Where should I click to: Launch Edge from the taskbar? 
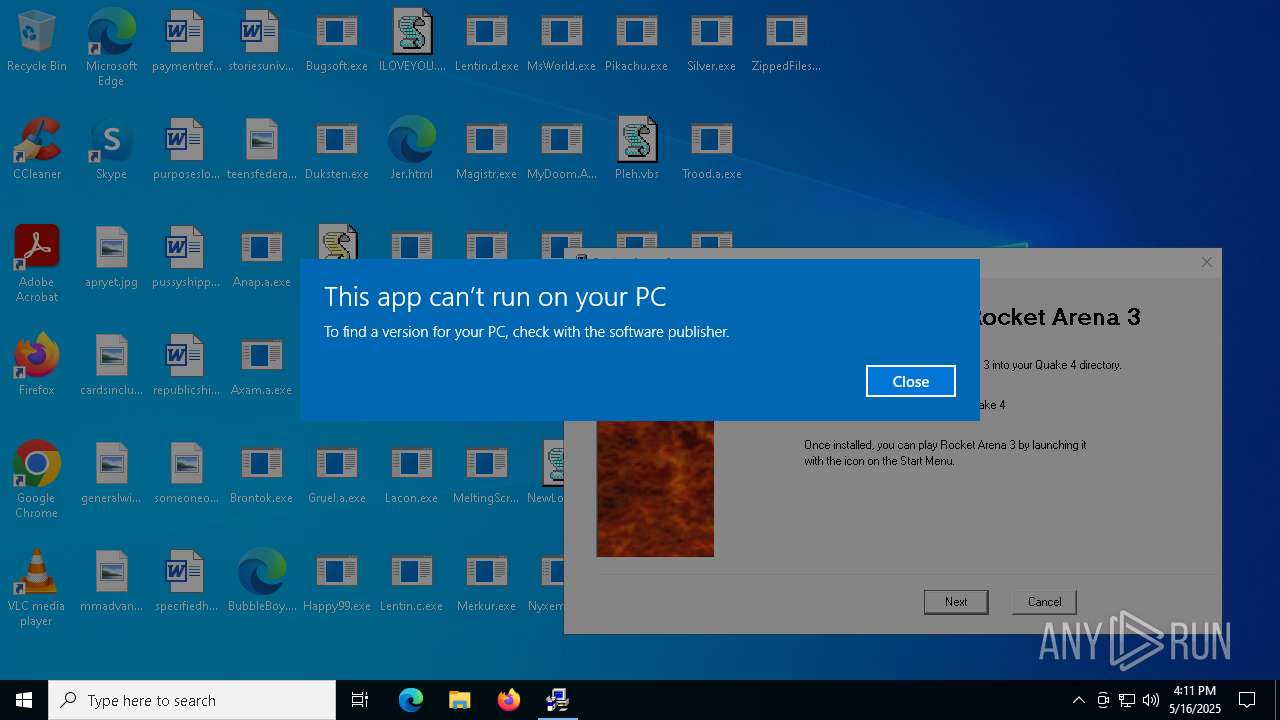[411, 700]
